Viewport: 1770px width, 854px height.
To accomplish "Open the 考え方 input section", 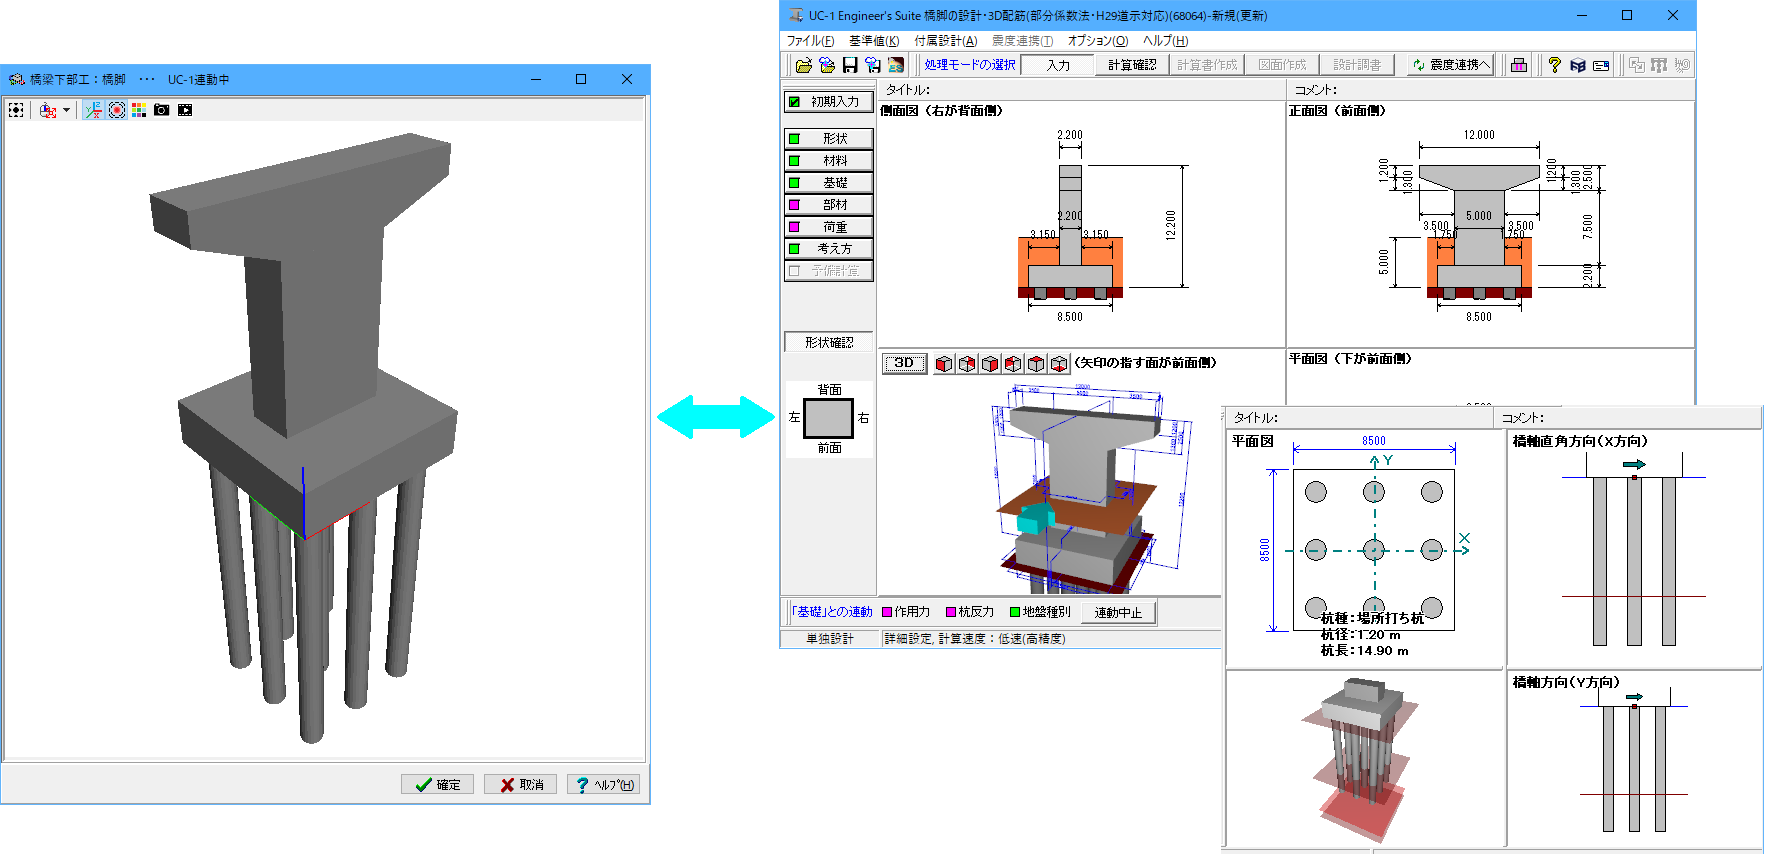I will [x=829, y=248].
